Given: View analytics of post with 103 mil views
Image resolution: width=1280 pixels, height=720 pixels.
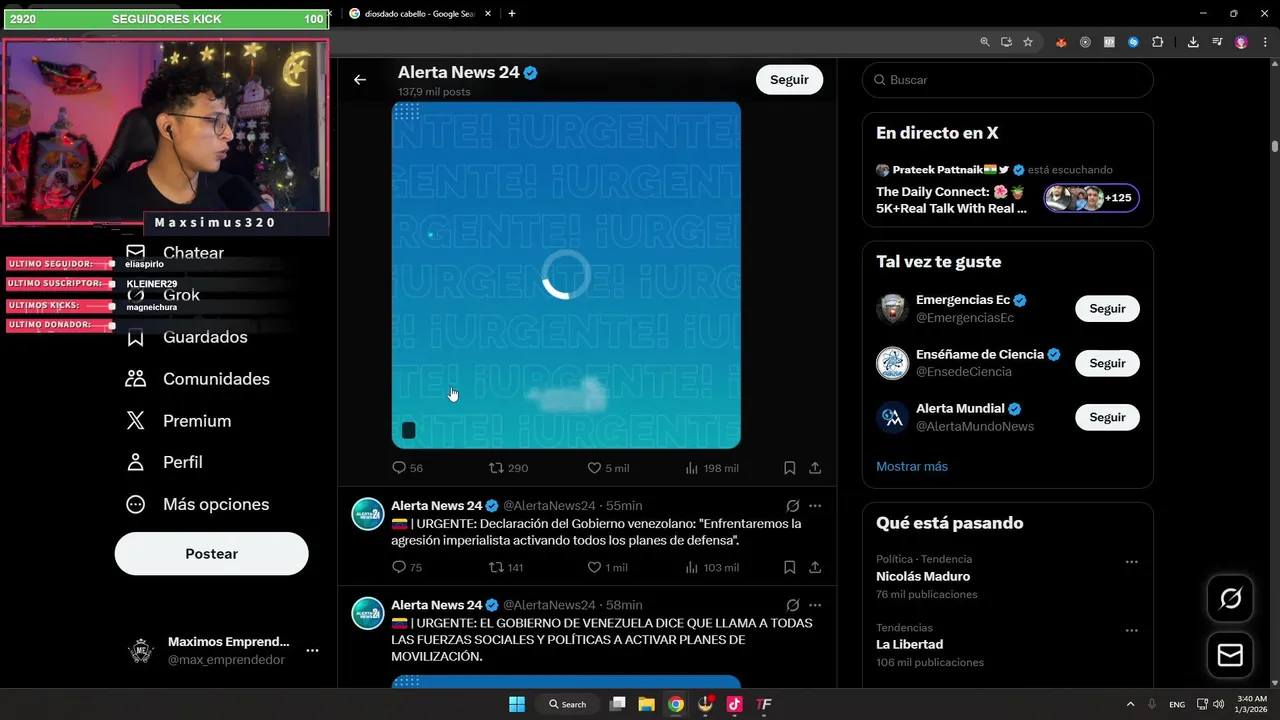Looking at the screenshot, I should (712, 567).
